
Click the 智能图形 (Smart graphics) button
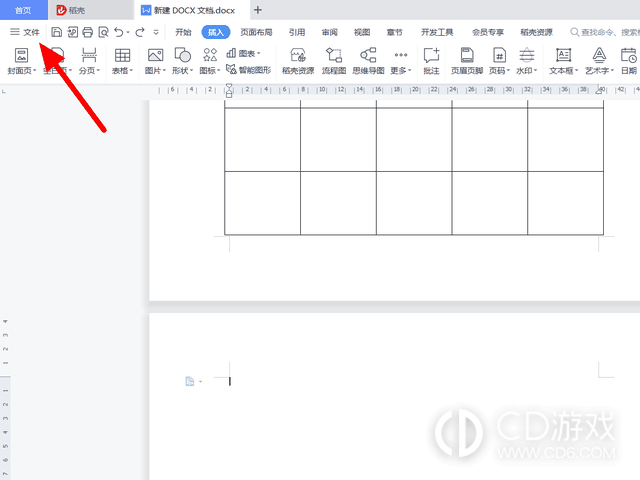(x=248, y=70)
